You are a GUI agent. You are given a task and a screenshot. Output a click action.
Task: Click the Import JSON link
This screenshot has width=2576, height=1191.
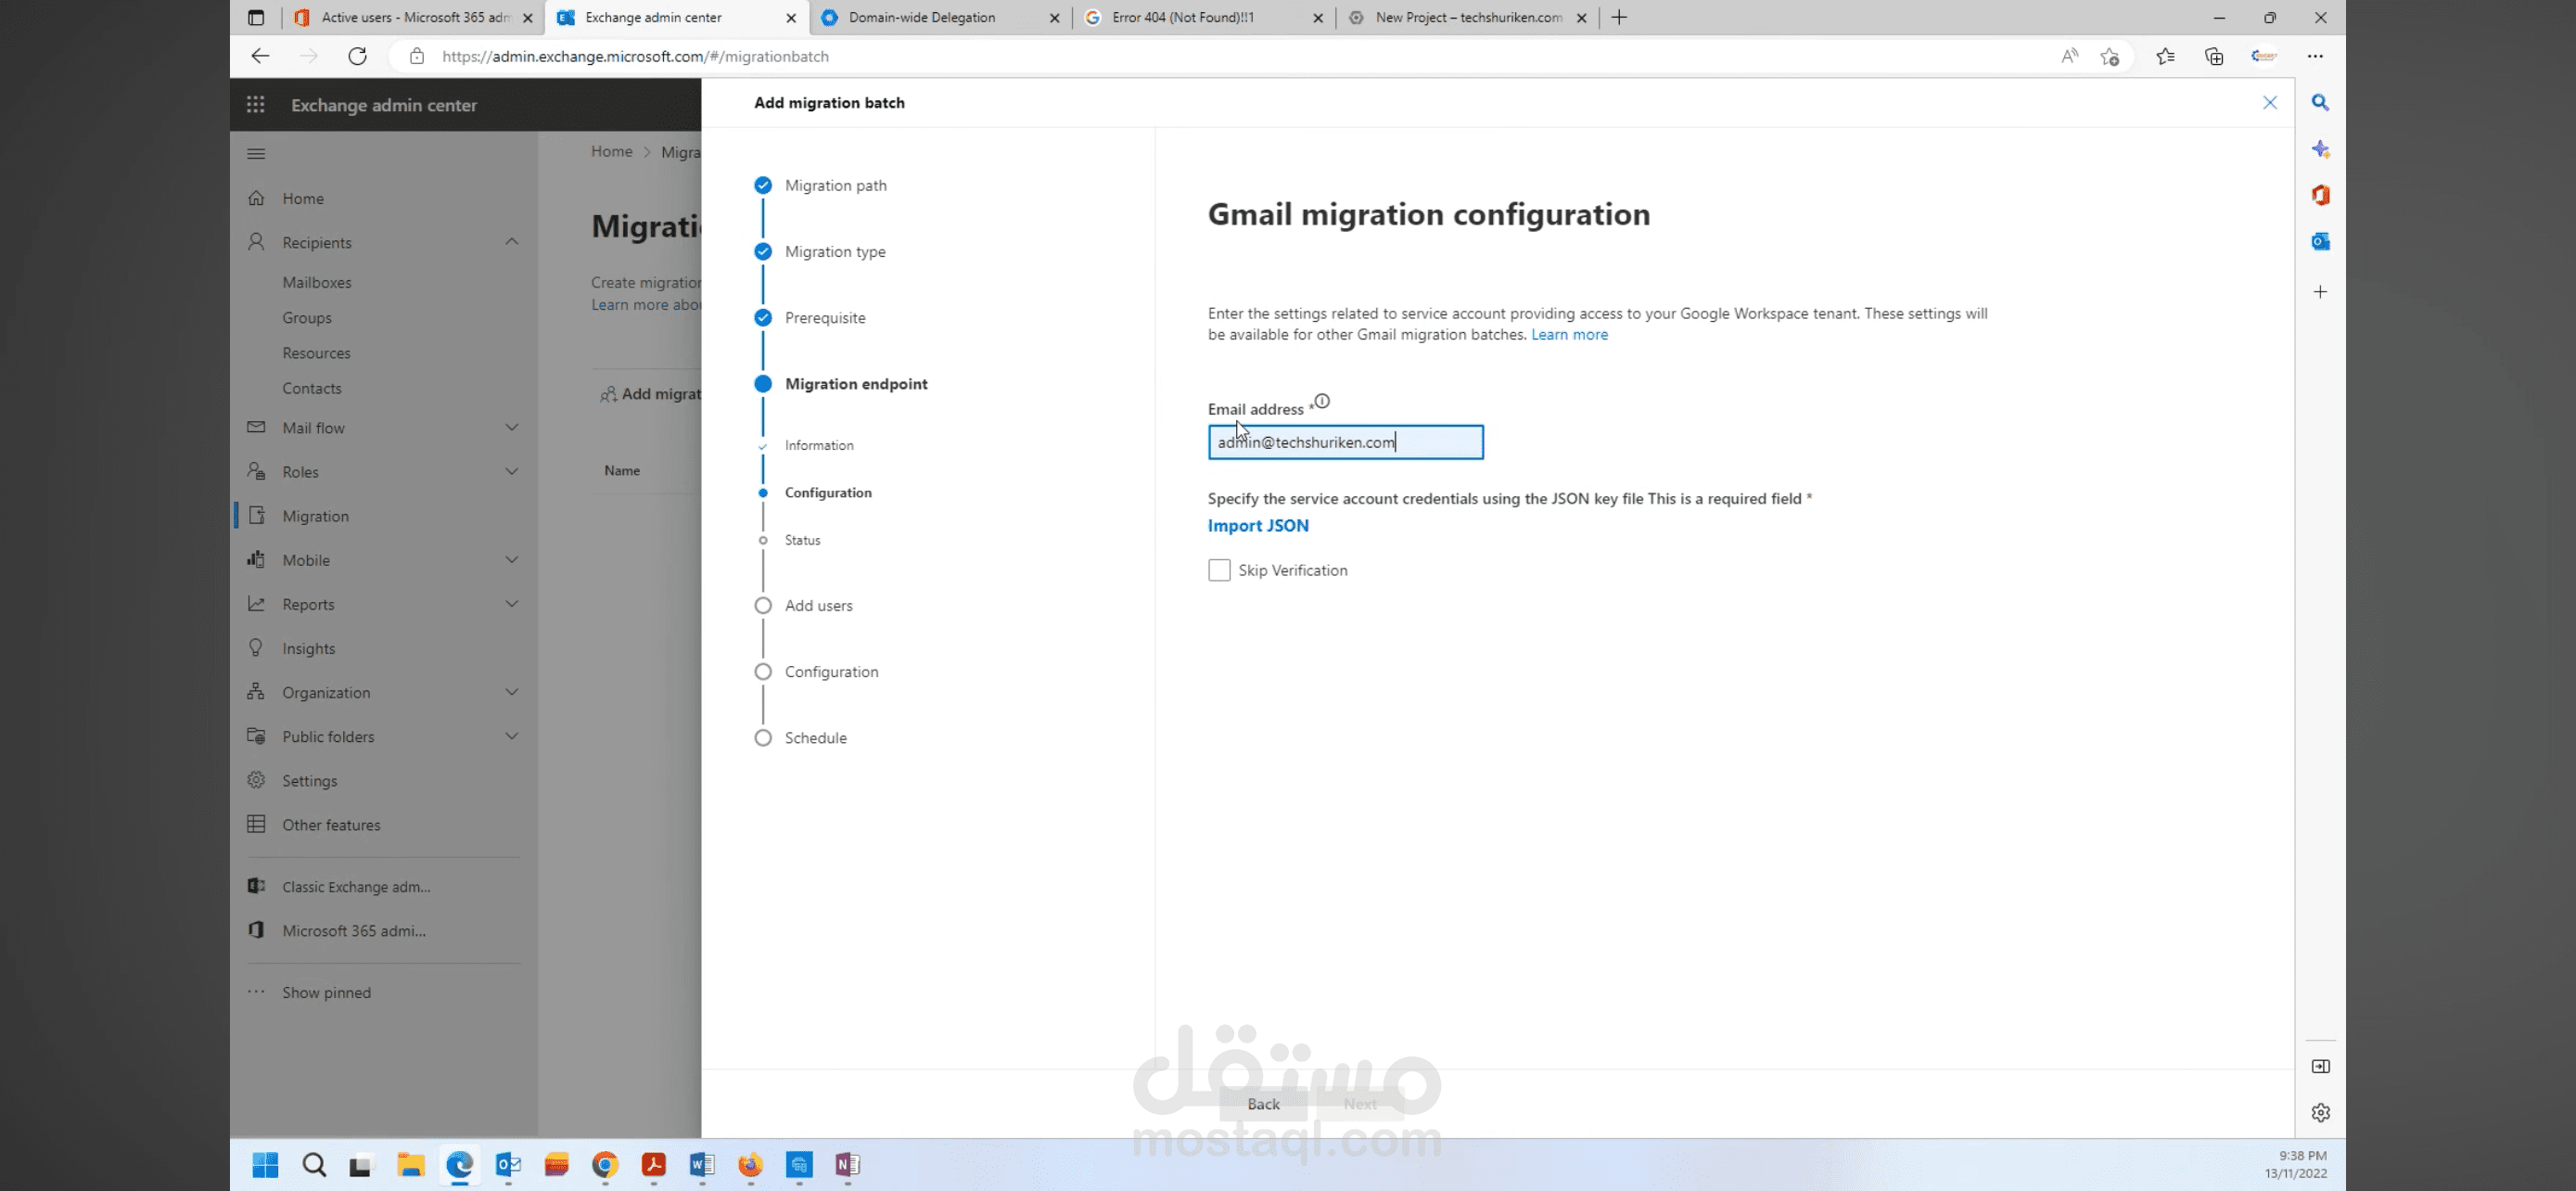tap(1258, 526)
